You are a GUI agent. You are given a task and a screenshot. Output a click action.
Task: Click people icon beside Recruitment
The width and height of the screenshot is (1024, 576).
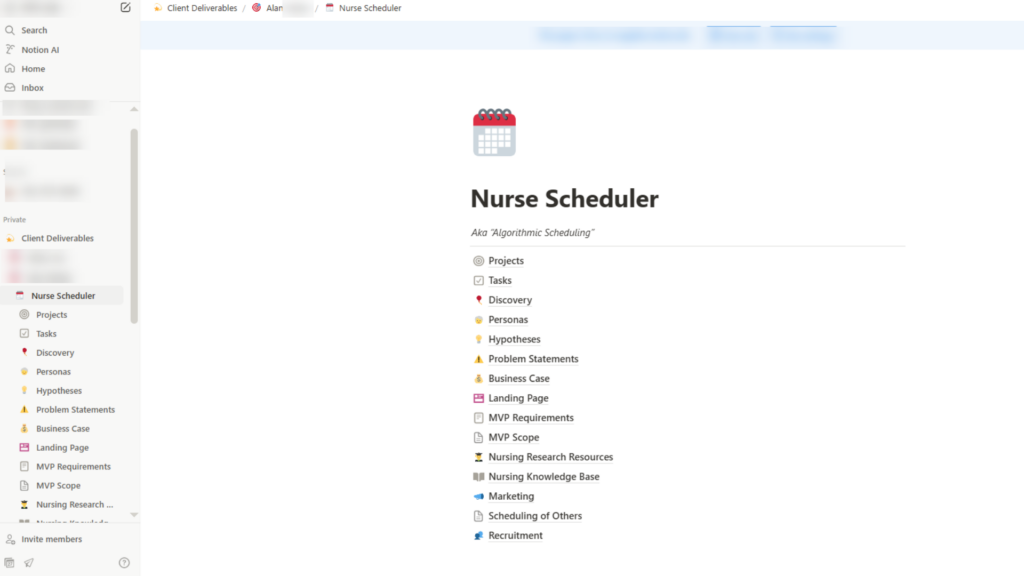[479, 535]
